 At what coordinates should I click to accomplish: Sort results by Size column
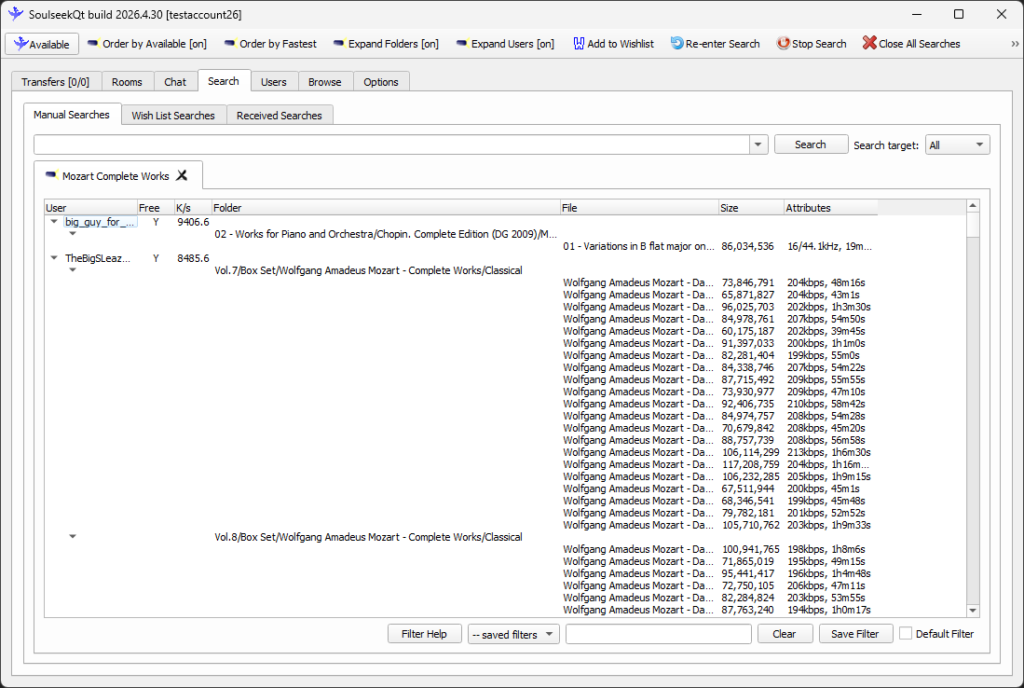tap(751, 208)
